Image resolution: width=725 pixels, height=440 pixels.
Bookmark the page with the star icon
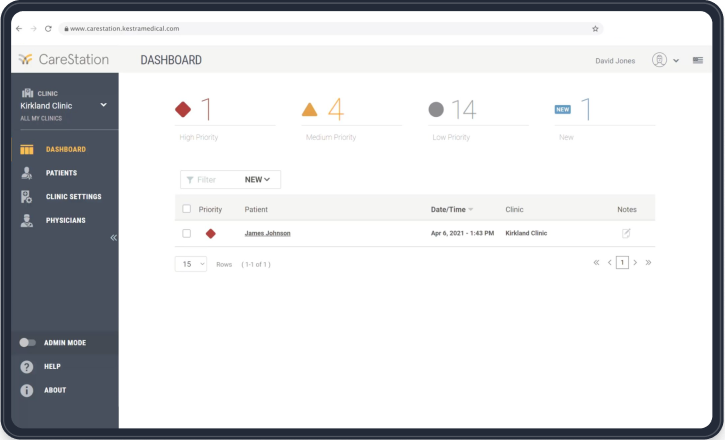tap(595, 29)
